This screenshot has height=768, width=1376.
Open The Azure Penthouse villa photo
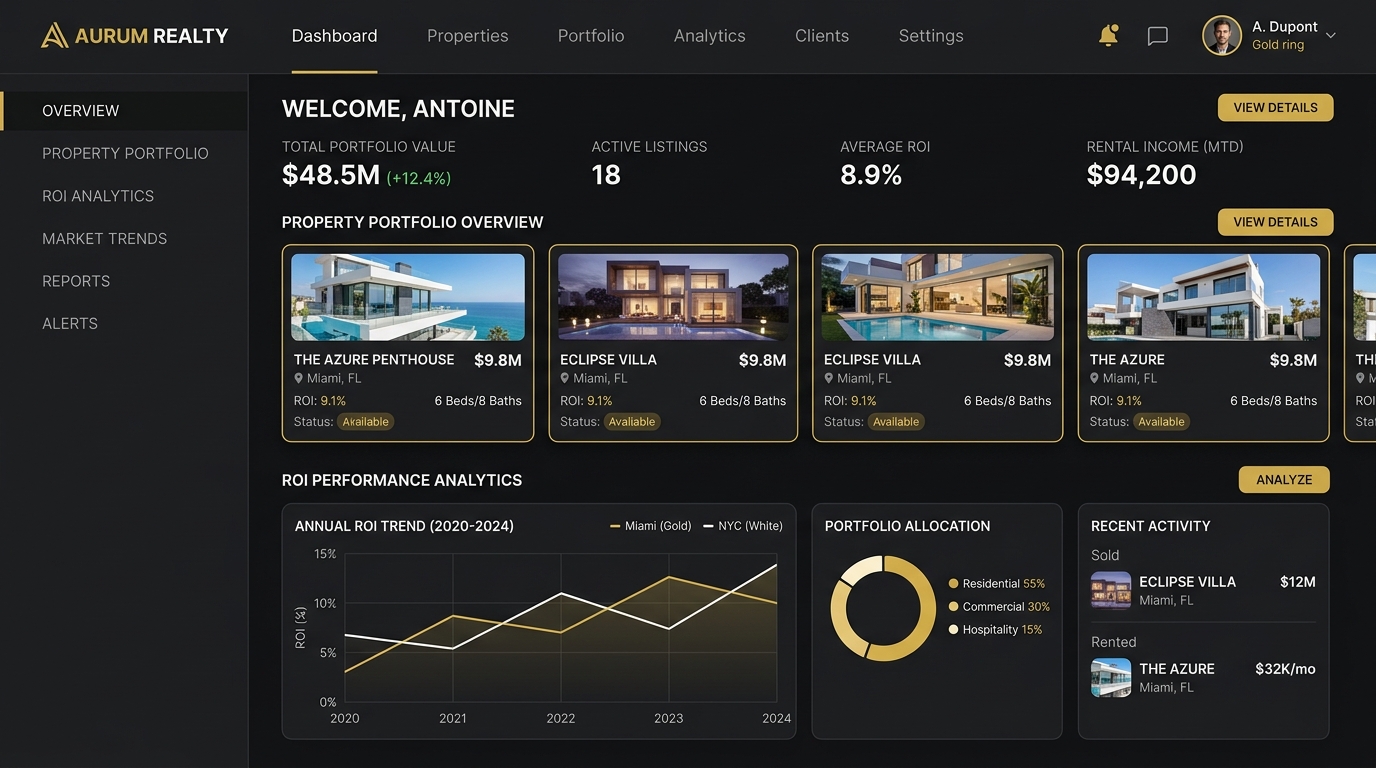pyautogui.click(x=408, y=297)
